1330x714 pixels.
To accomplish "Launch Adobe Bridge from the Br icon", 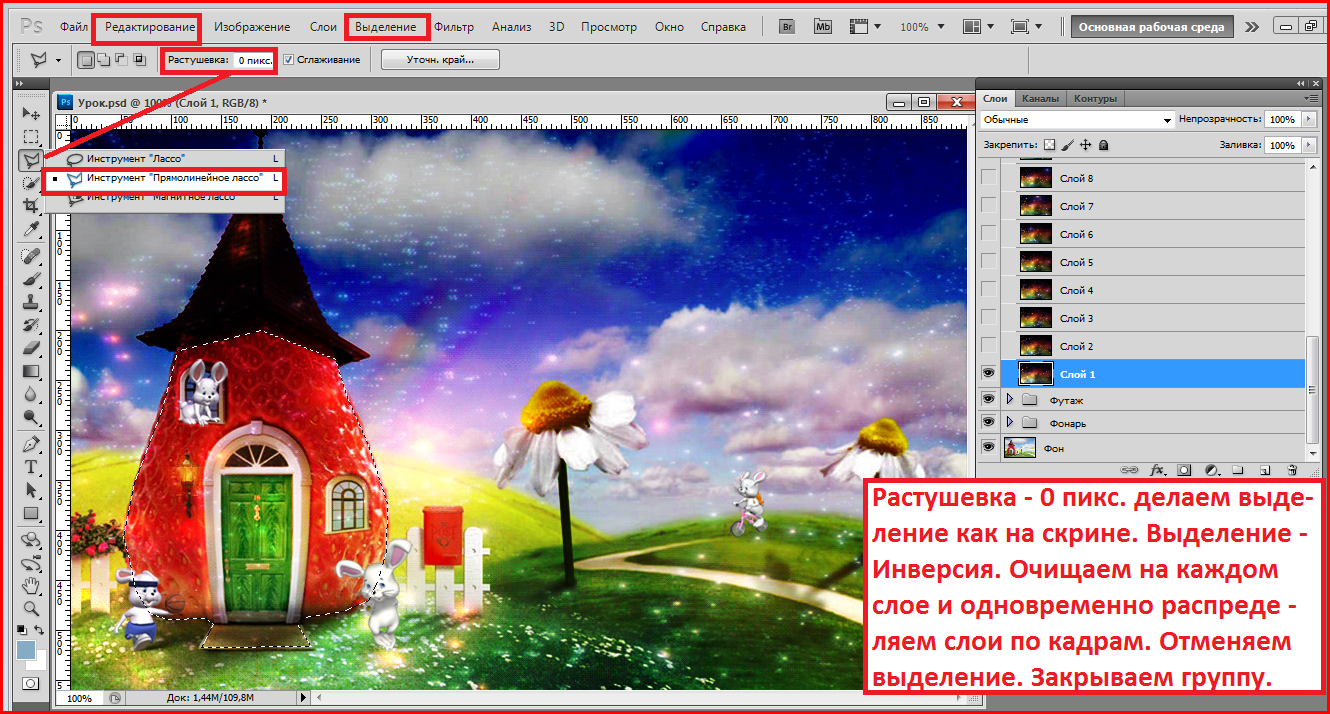I will pos(787,27).
